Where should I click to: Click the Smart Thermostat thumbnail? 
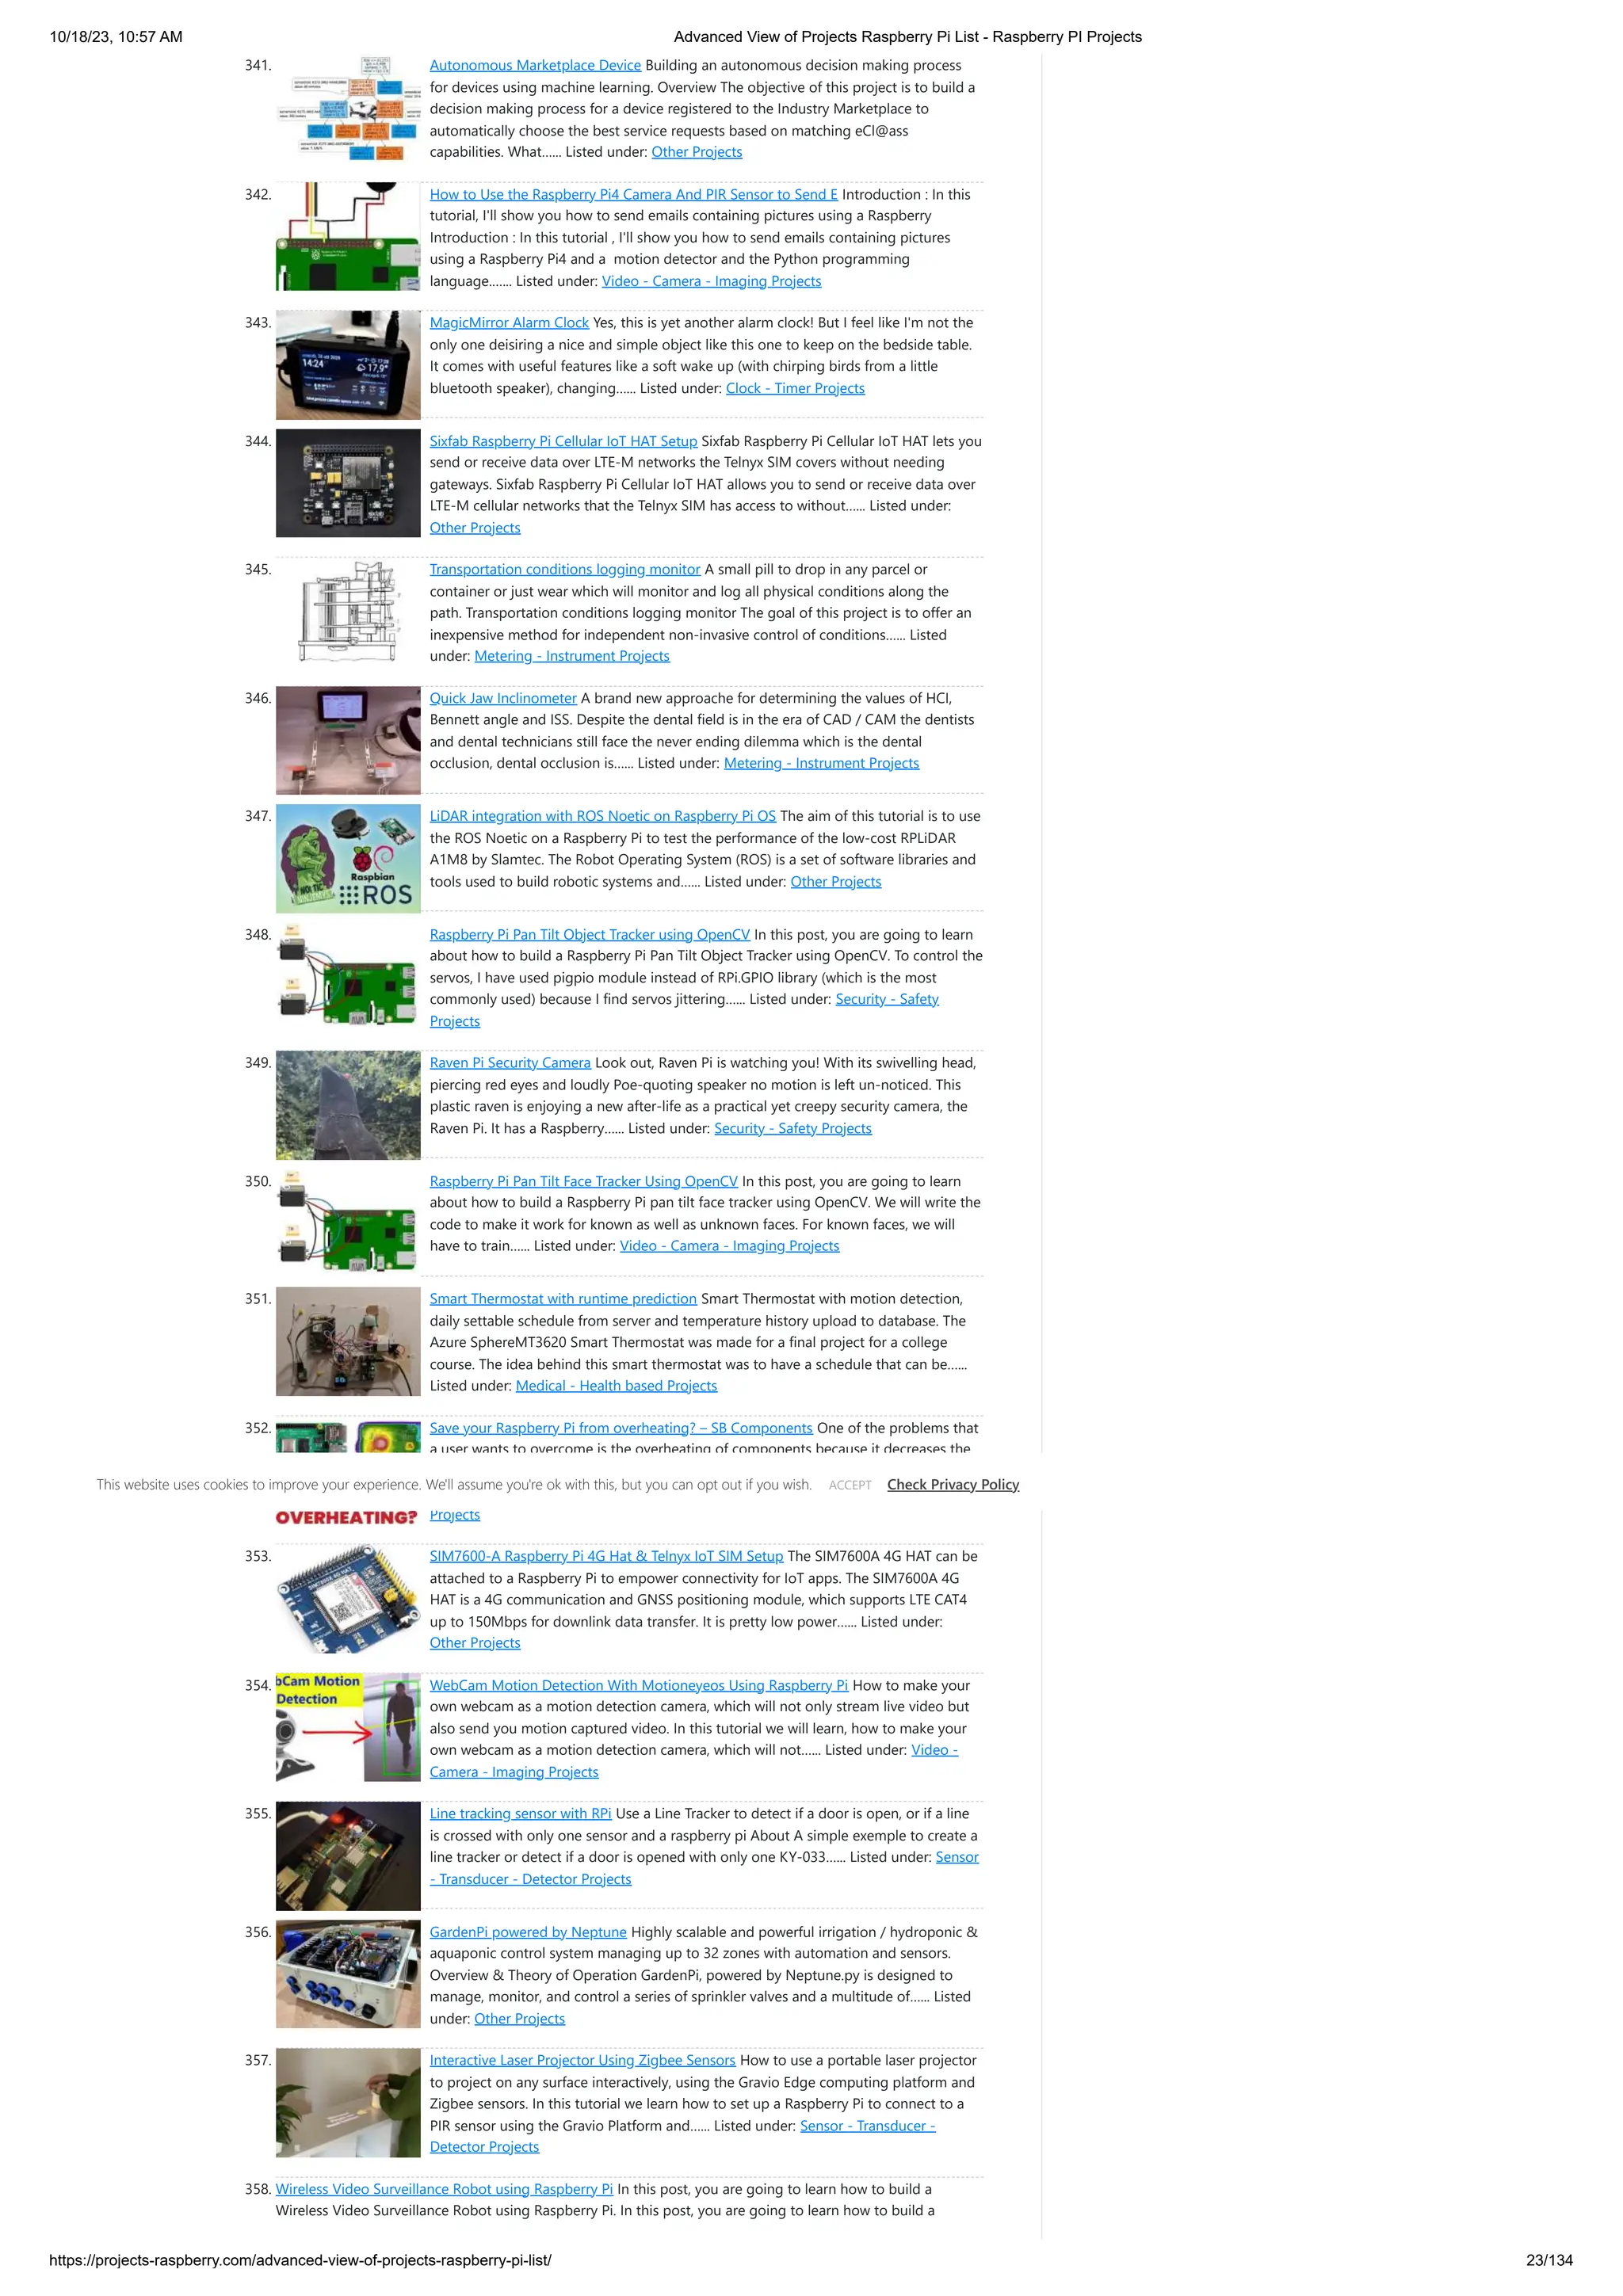pos(348,1341)
